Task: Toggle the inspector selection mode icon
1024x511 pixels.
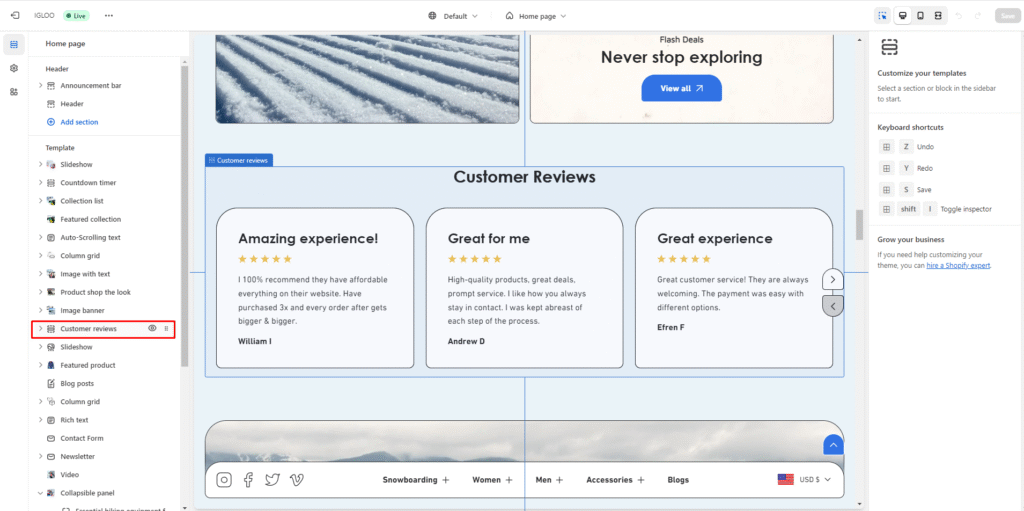Action: (x=882, y=16)
